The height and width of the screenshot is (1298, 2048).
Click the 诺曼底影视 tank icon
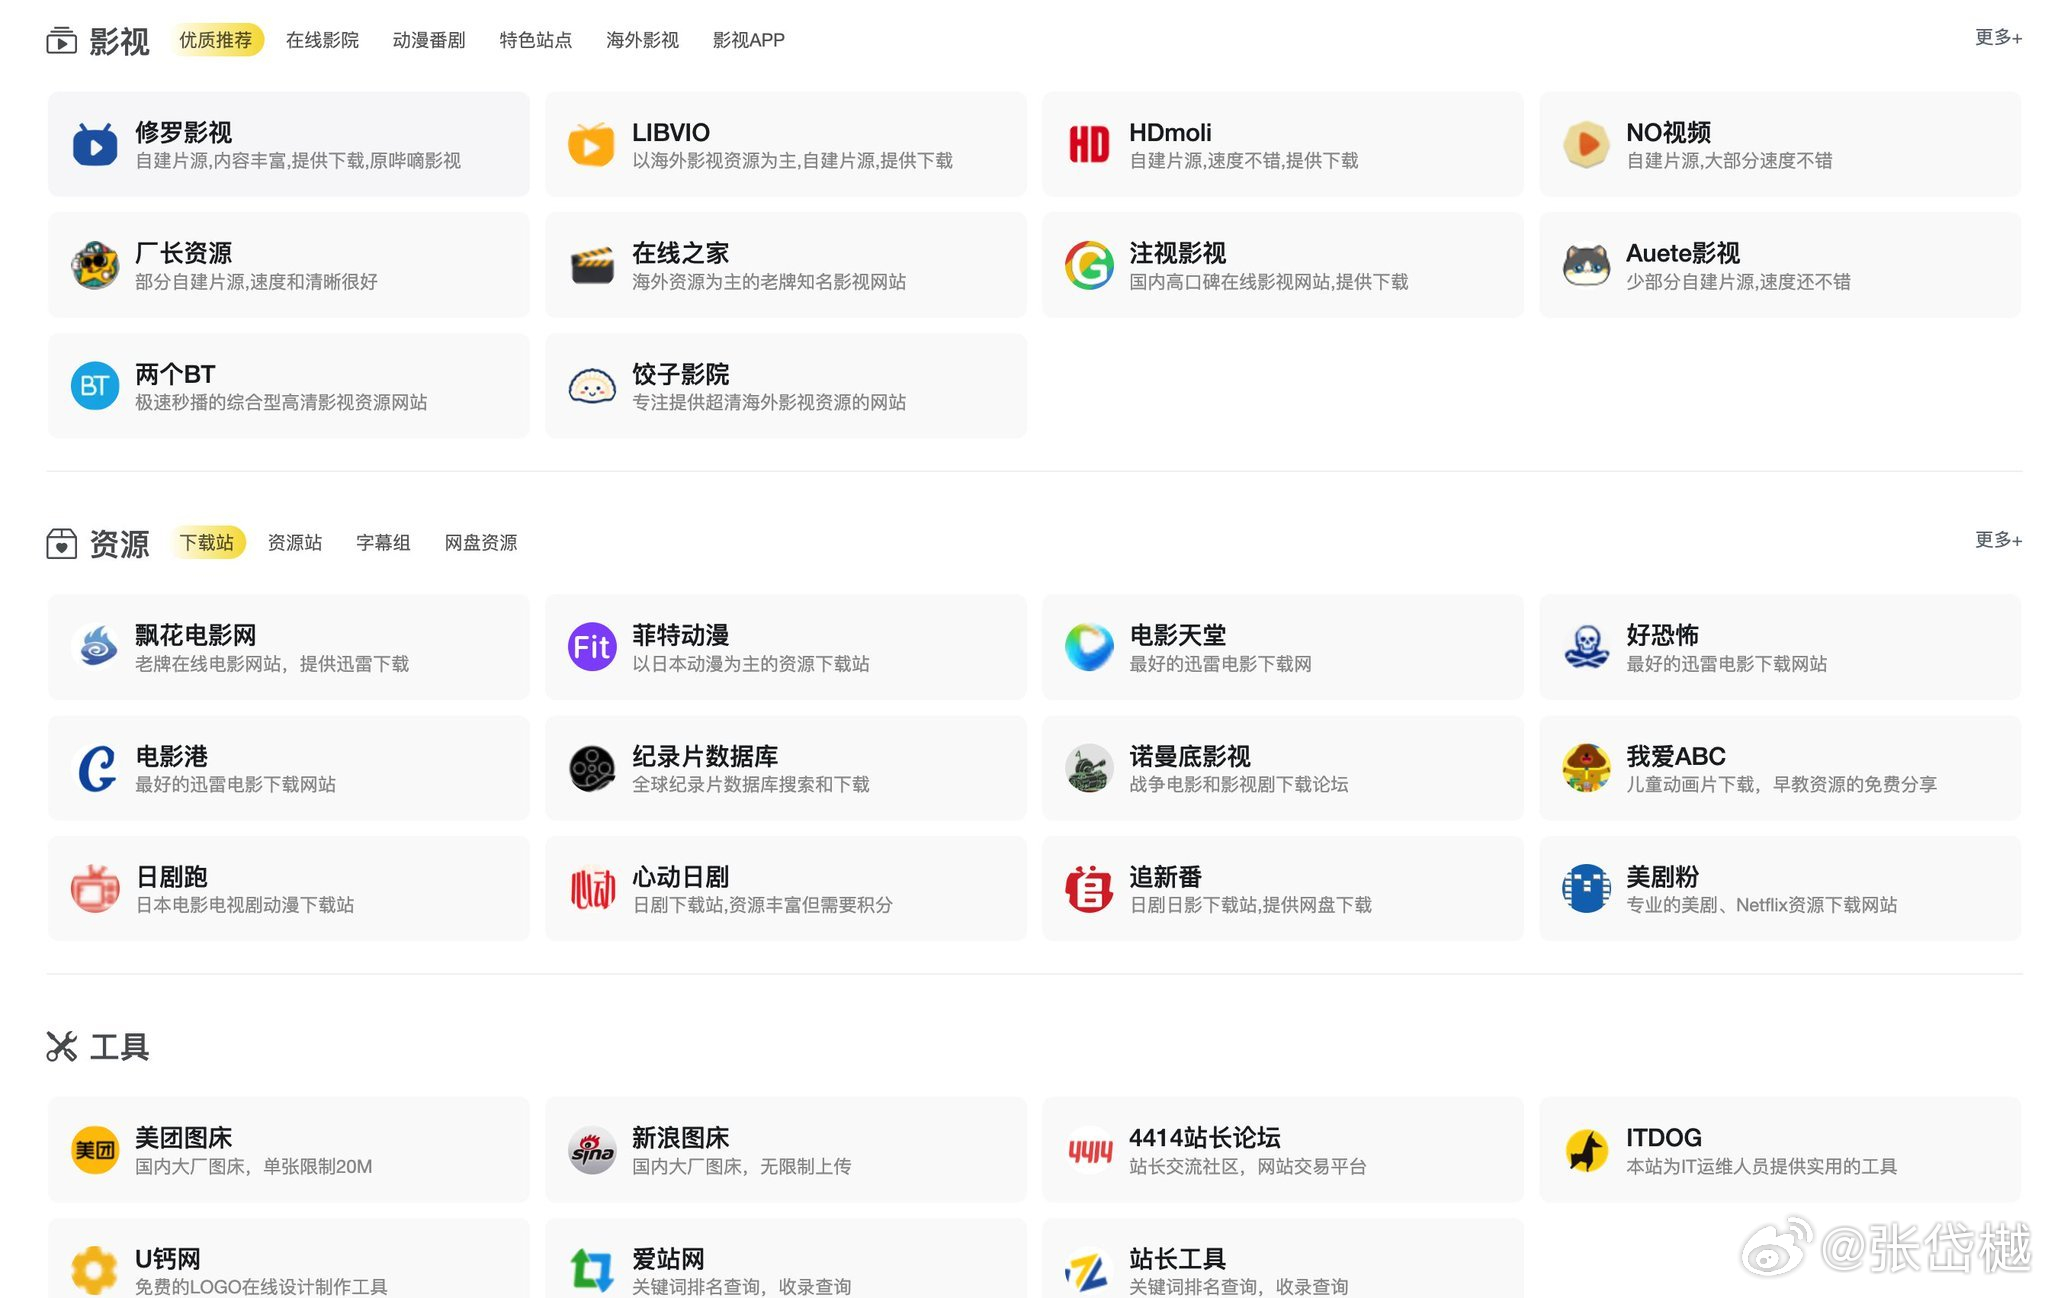pos(1089,768)
